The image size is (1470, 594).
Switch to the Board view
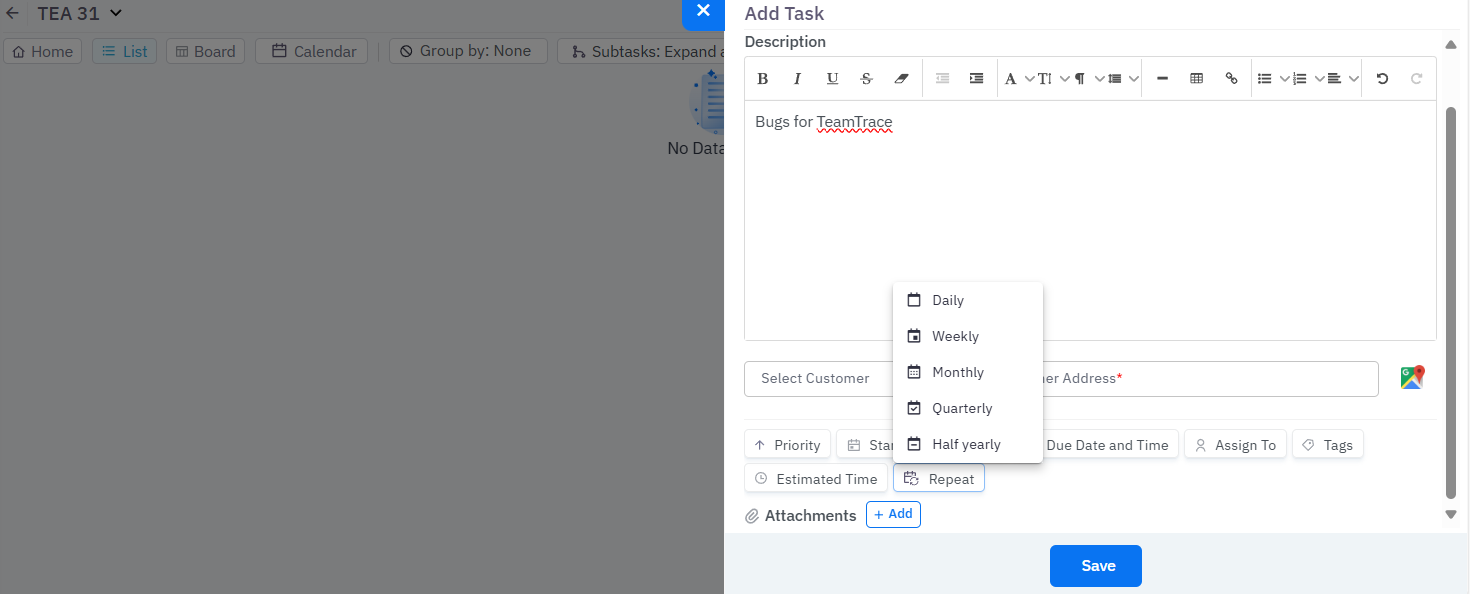(205, 51)
